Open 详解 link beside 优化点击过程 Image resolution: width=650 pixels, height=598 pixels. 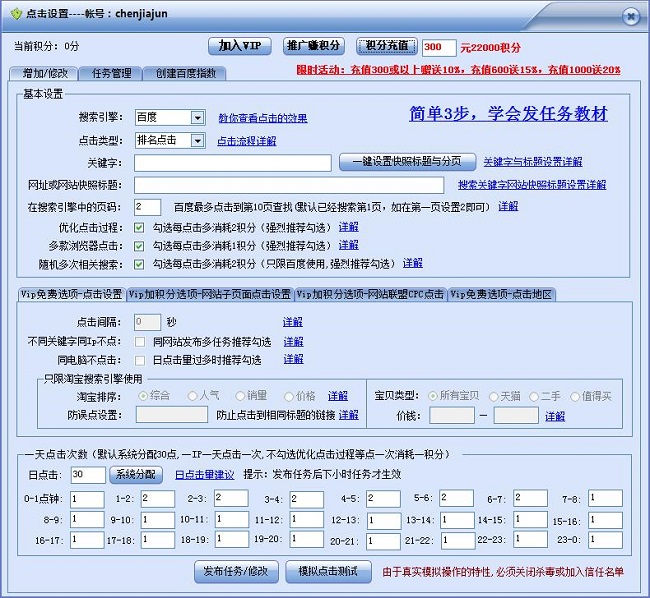[x=349, y=227]
